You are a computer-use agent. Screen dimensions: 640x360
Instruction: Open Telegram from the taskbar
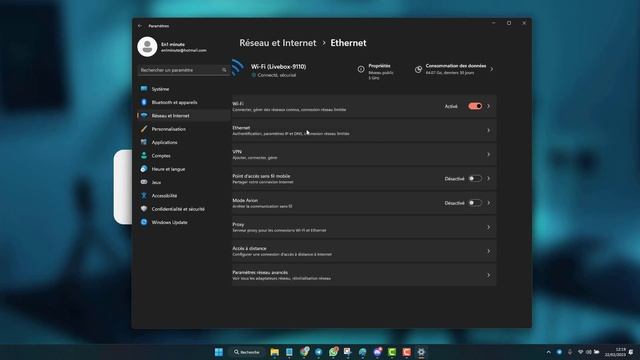coord(319,352)
